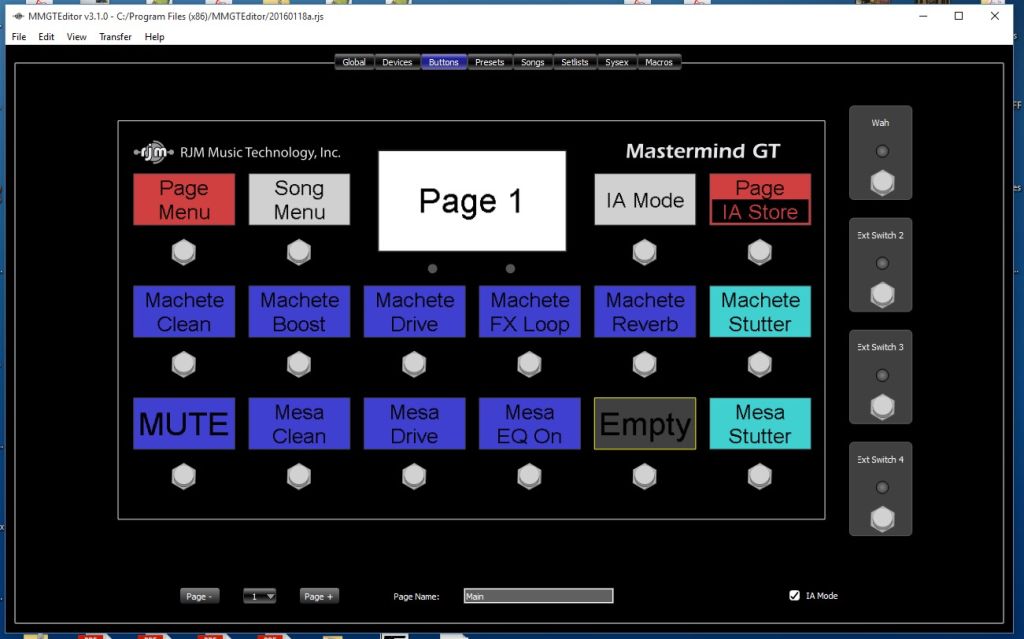Click the Ext Switch 4 LED indicator
1024x639 pixels.
882,487
